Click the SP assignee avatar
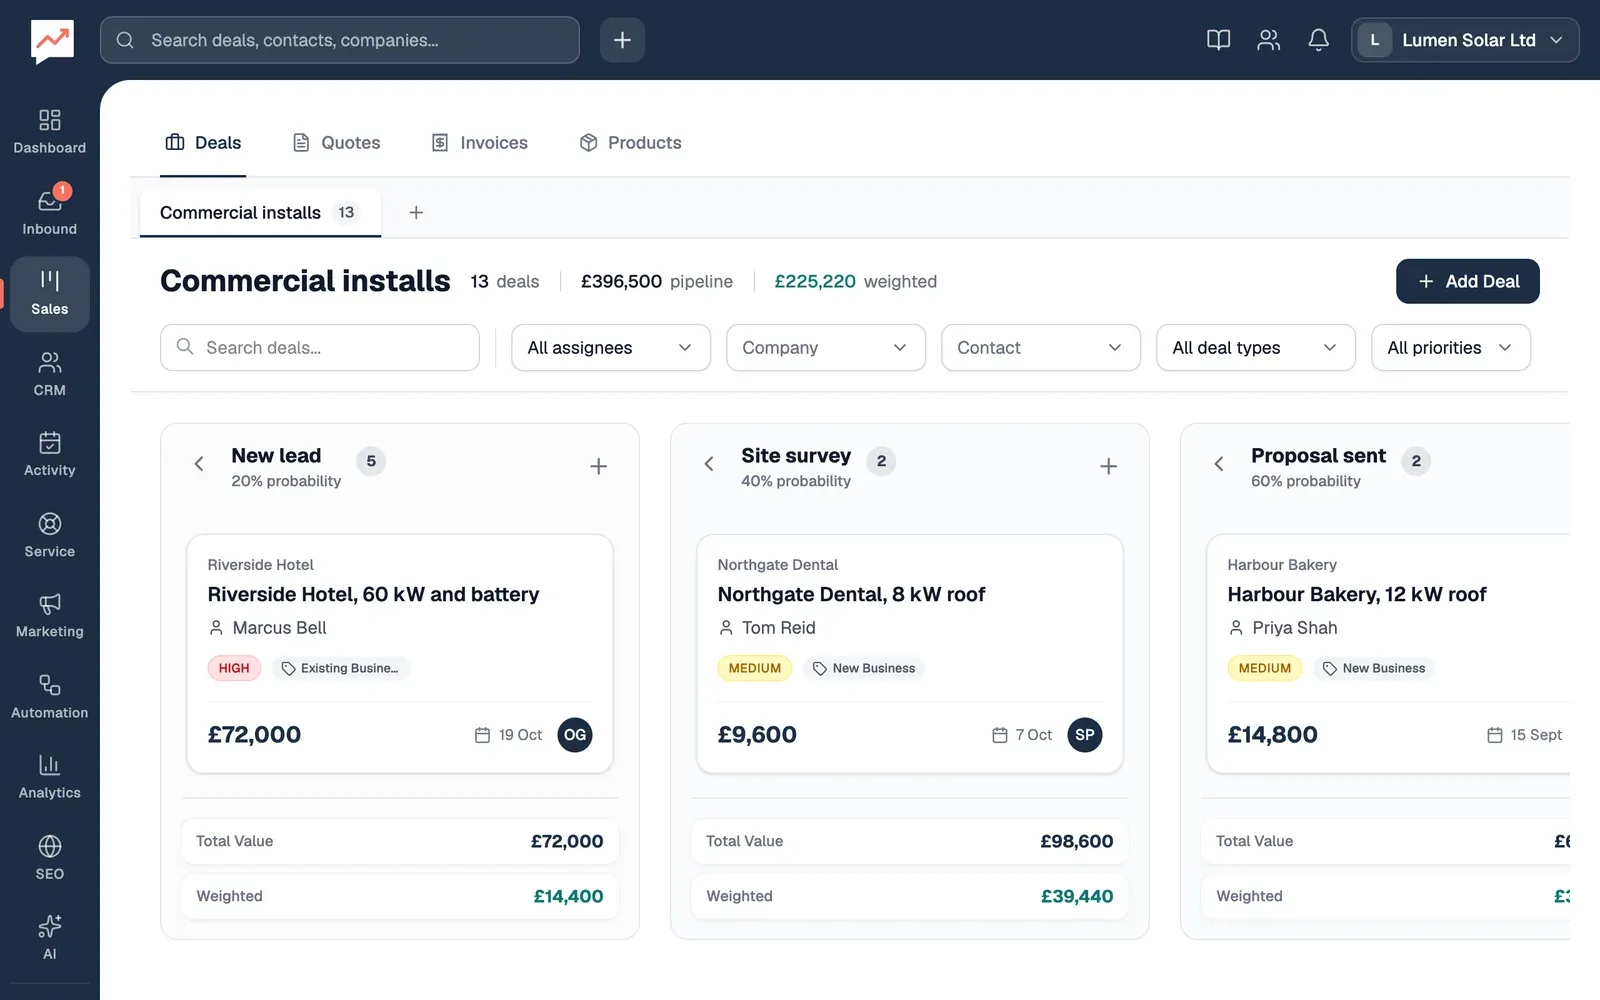 point(1085,735)
